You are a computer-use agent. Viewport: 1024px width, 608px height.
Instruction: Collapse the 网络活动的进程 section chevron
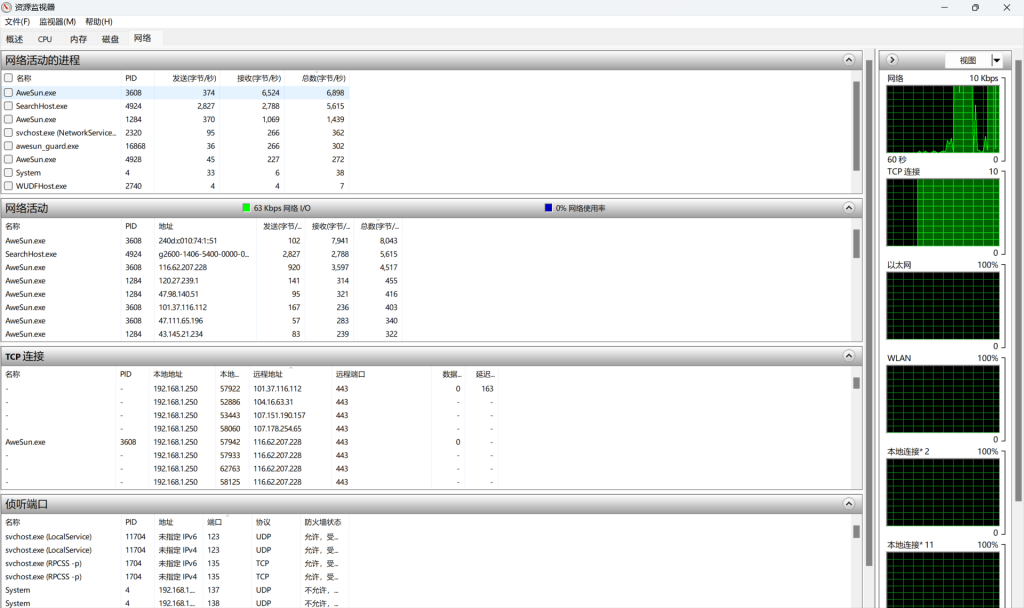tap(849, 60)
